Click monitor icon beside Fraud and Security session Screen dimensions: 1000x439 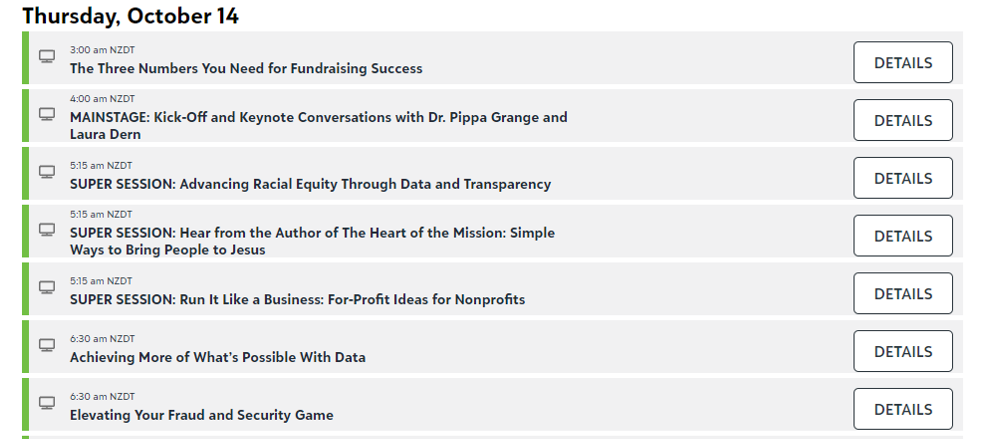[x=47, y=403]
